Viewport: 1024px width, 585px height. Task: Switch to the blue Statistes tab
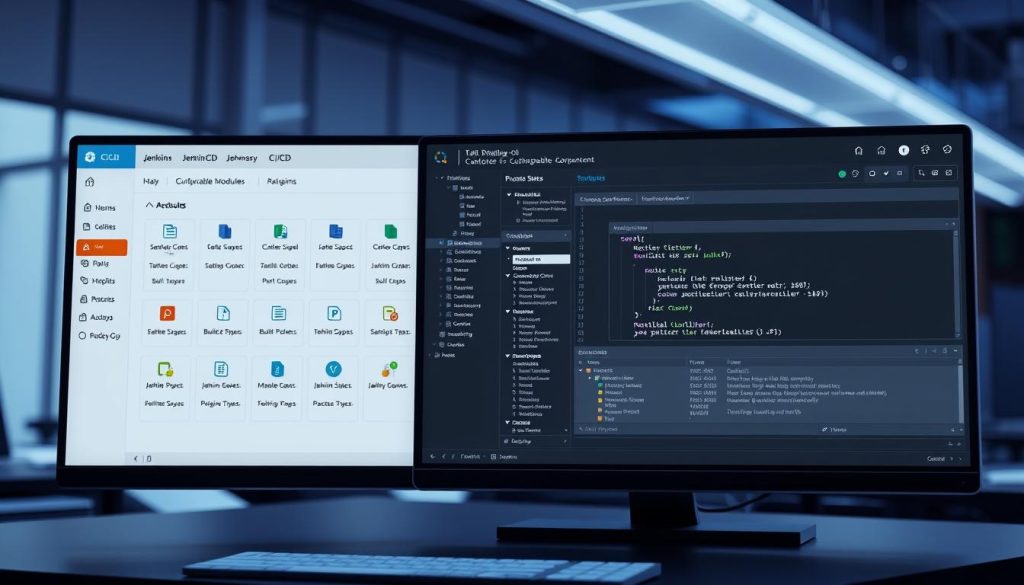(591, 178)
